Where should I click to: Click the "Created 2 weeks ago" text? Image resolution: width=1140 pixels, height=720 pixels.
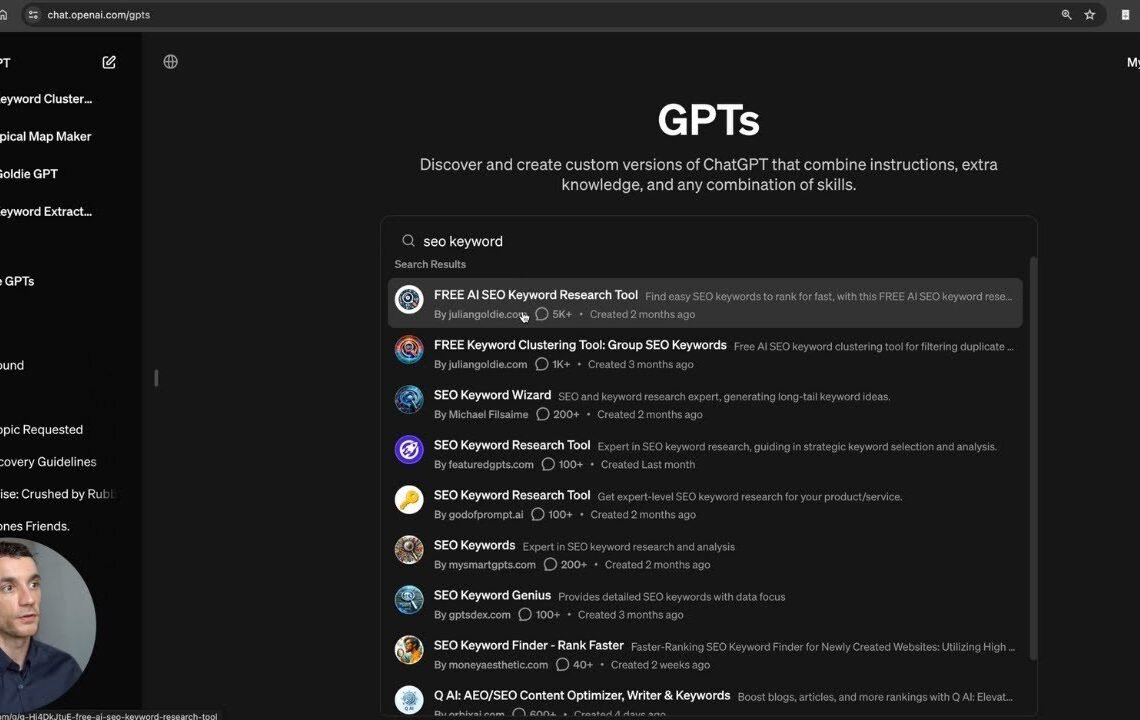coord(660,665)
